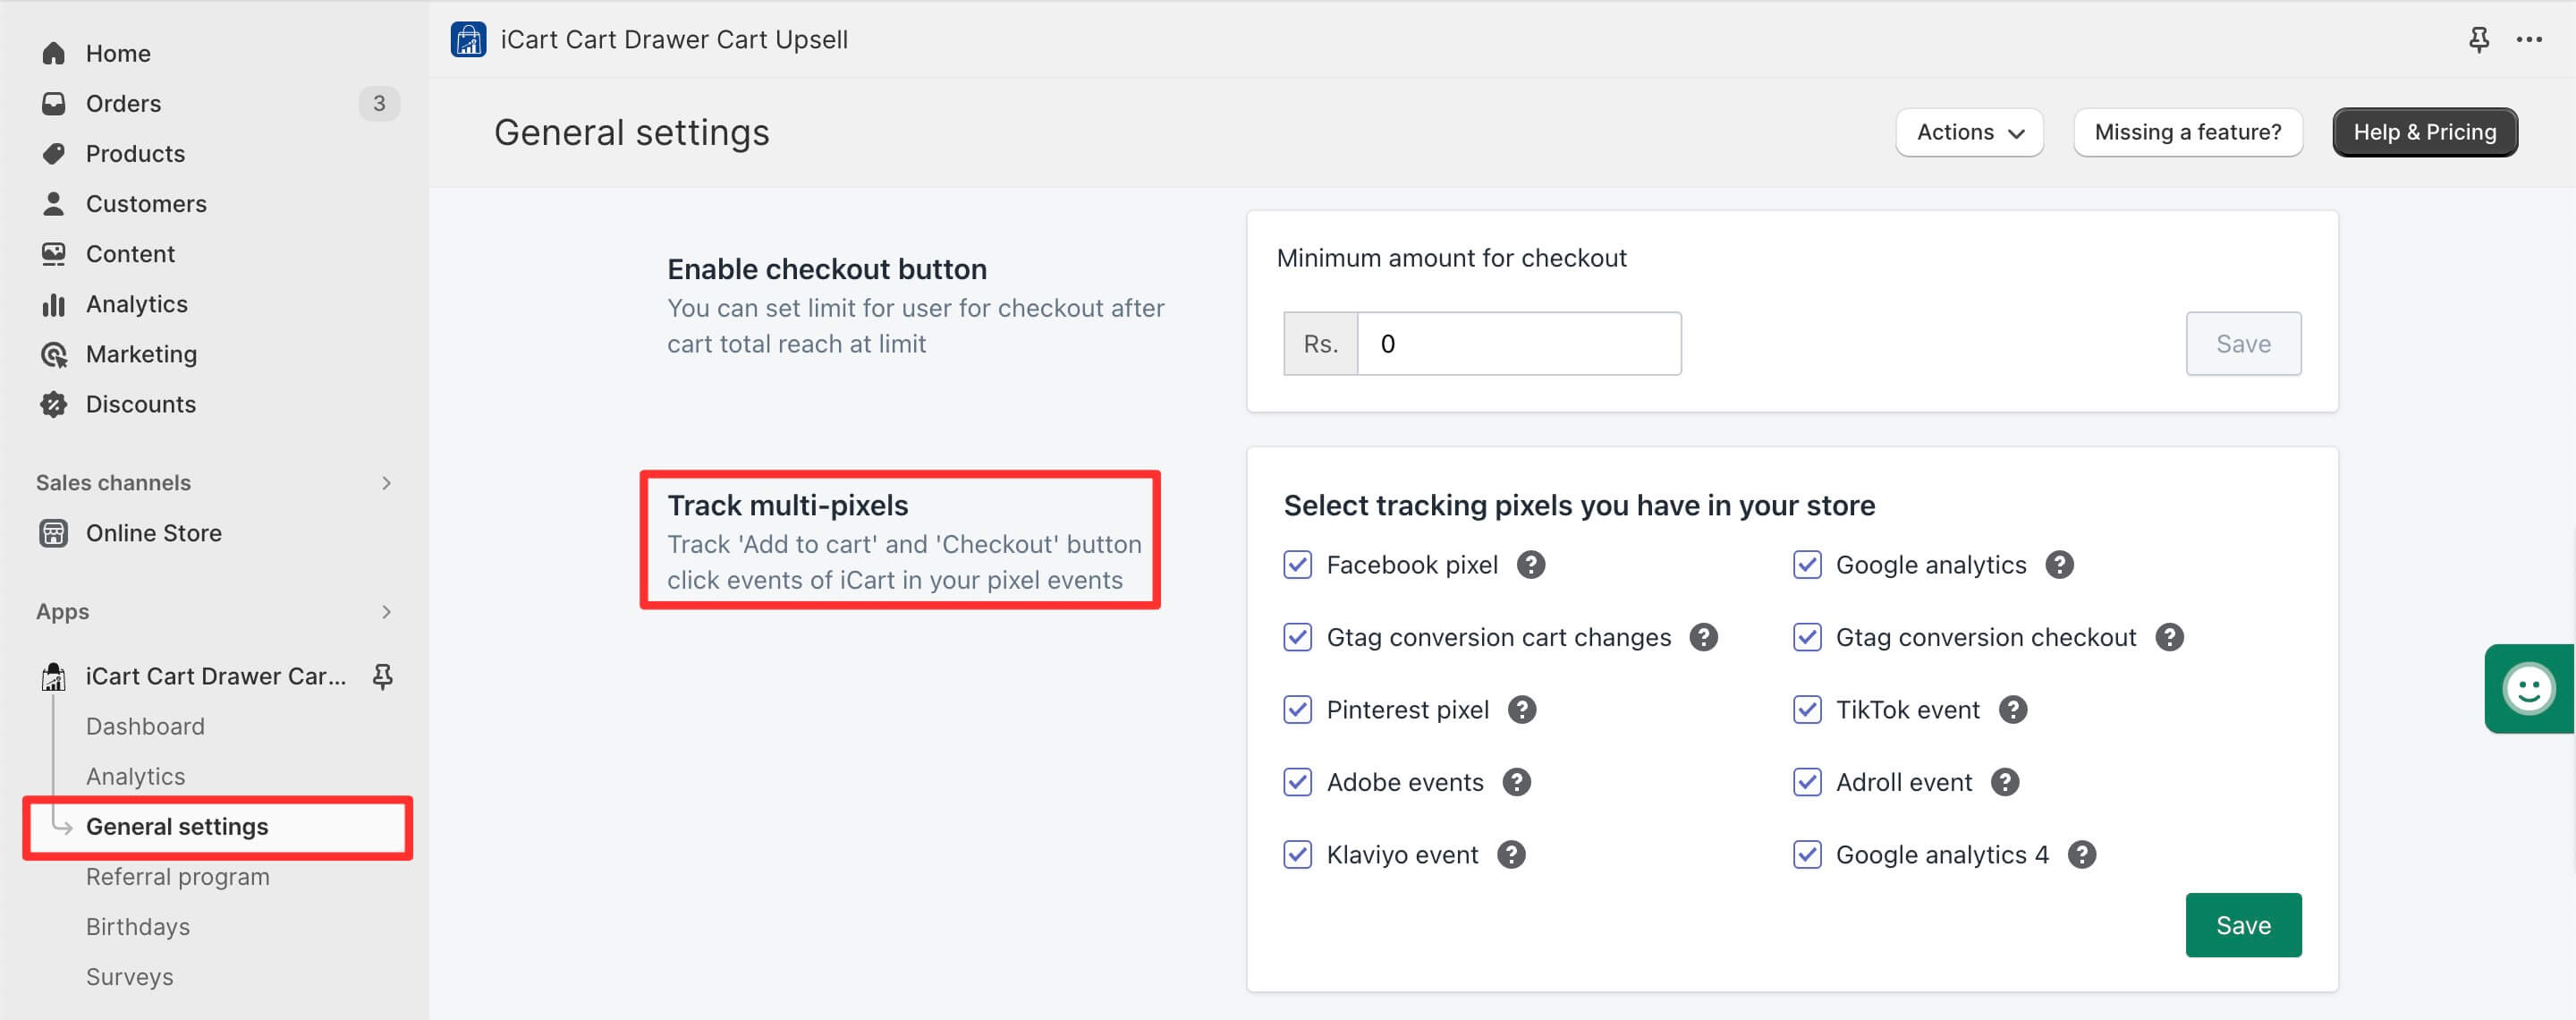Screen dimensions: 2576x1020
Task: Show help for Facebook pixel
Action: [1531, 565]
